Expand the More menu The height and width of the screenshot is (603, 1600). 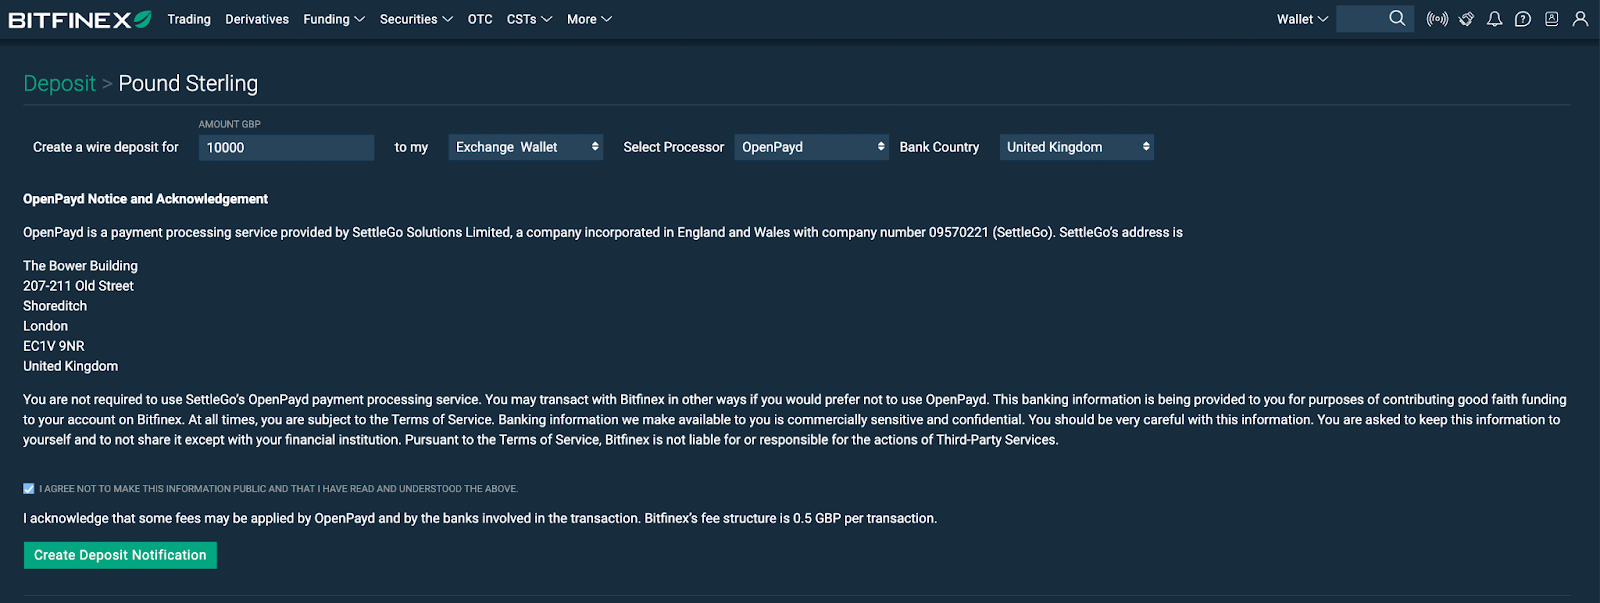click(589, 19)
